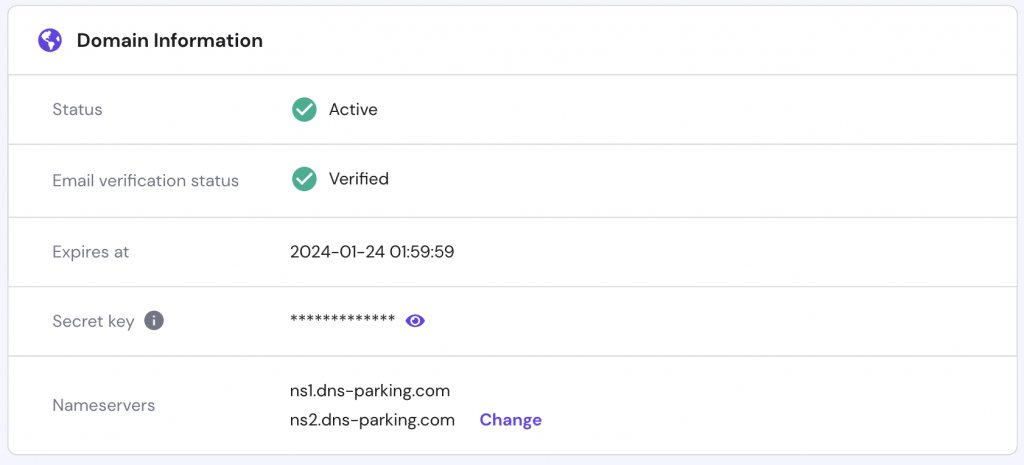
Task: Click the purple globe icon
Action: pyautogui.click(x=50, y=41)
